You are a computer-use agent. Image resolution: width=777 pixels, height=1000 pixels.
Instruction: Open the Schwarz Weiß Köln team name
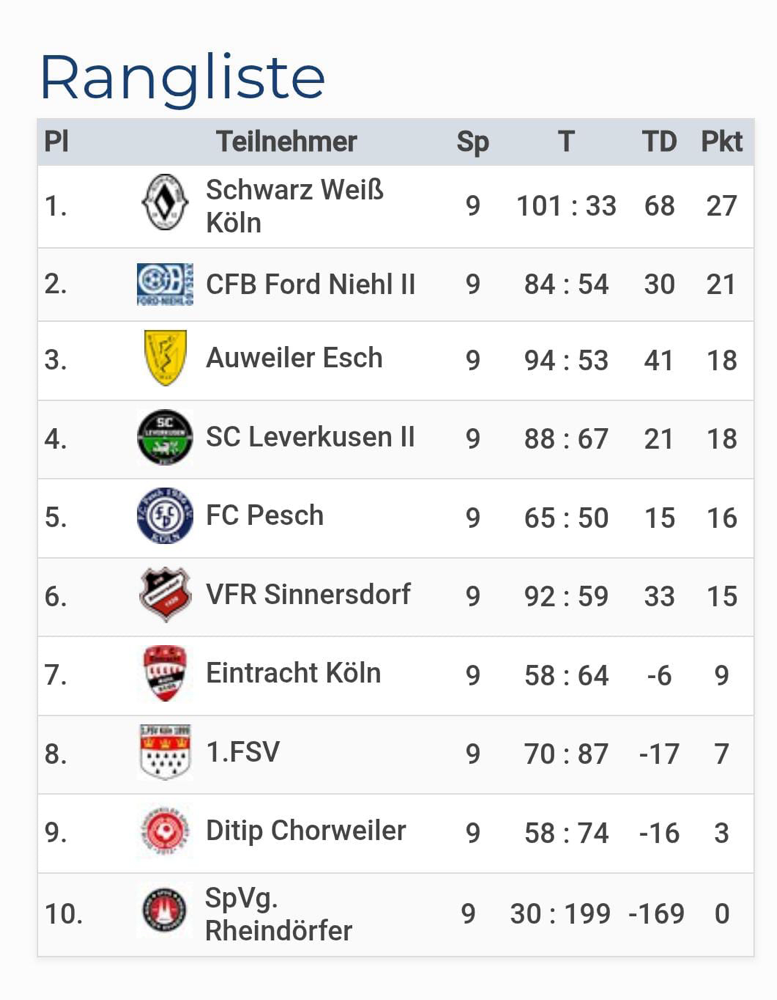pos(295,206)
